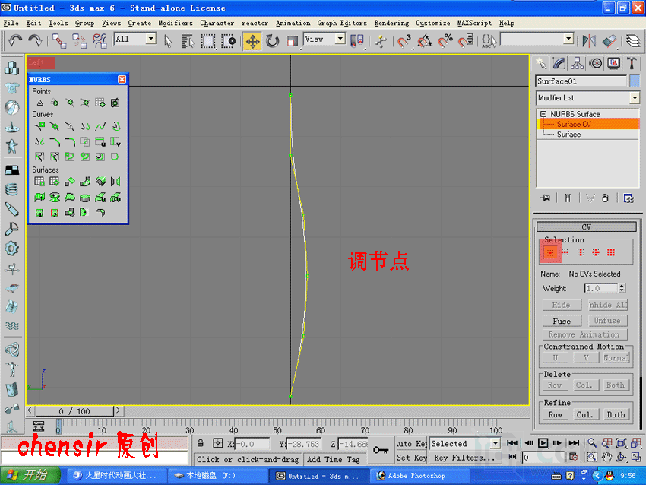Open the All selection filter dropdown
646x485 pixels.
151,39
